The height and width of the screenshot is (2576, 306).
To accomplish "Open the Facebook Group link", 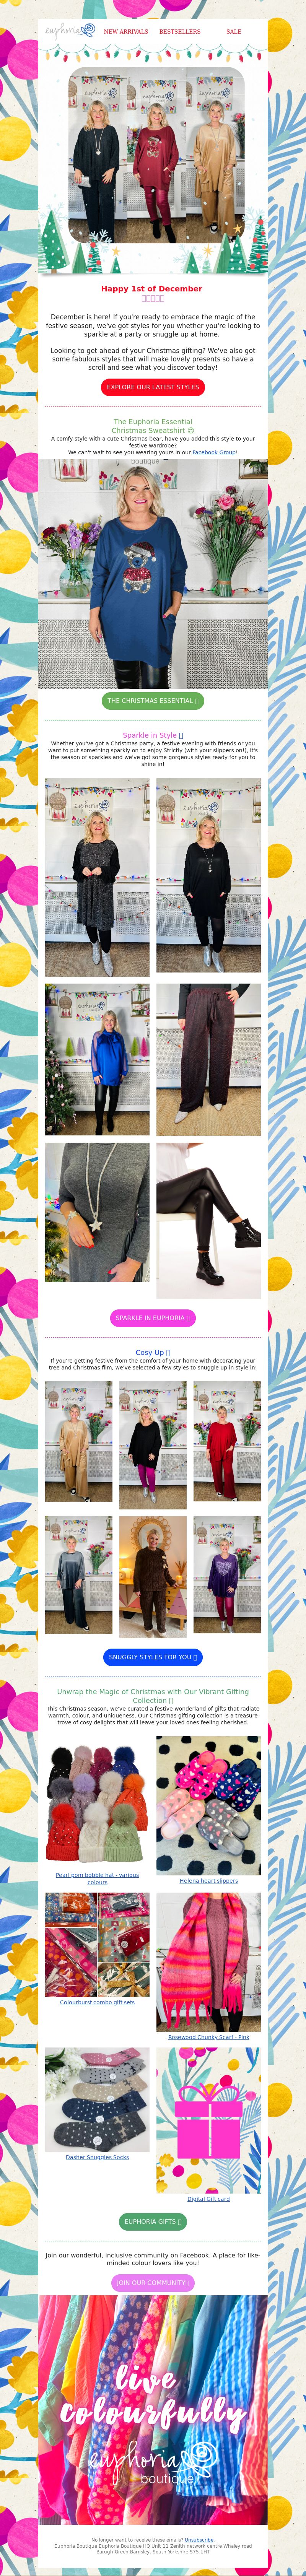I will pyautogui.click(x=214, y=452).
